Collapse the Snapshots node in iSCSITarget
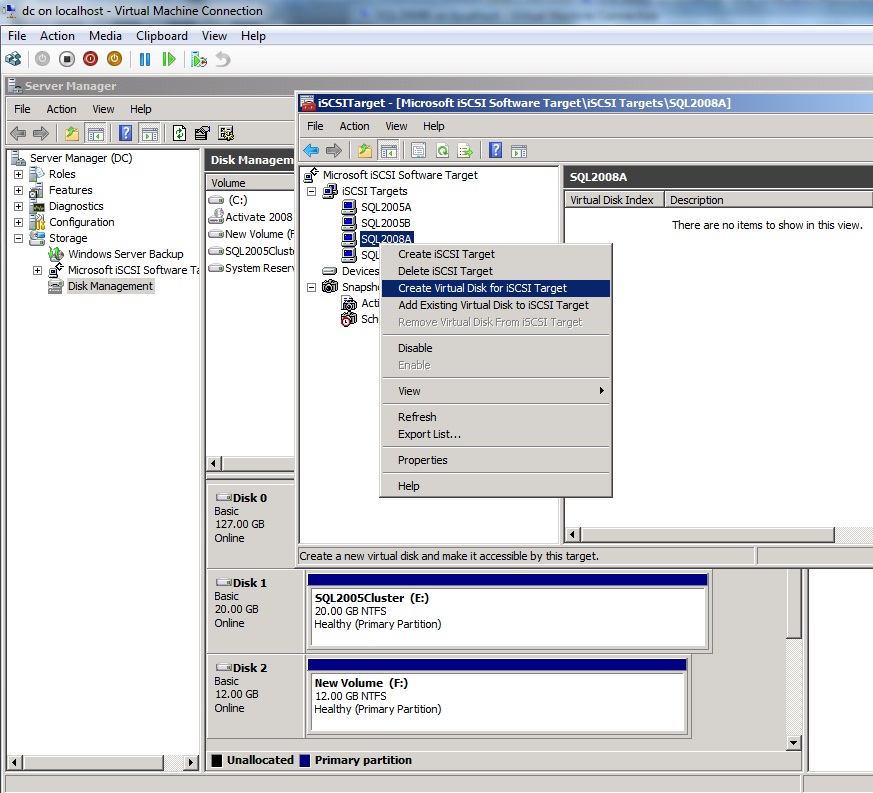Viewport: 873px width, 793px height. [x=312, y=287]
